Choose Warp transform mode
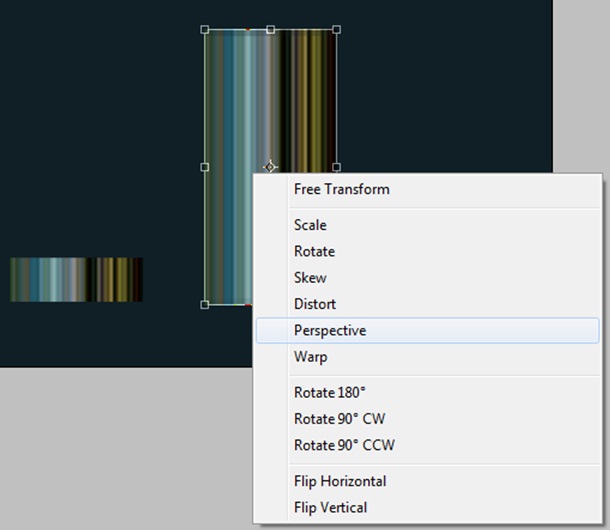Image resolution: width=610 pixels, height=530 pixels. click(427, 357)
